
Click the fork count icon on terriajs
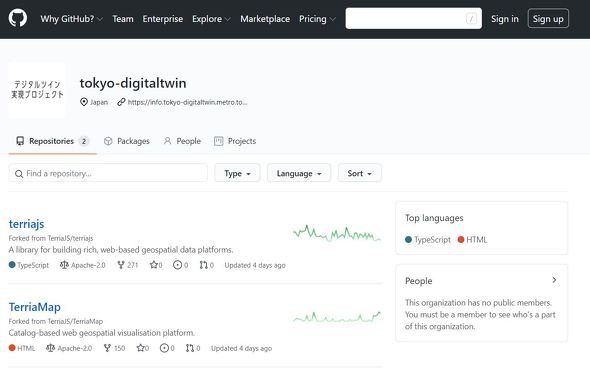121,265
